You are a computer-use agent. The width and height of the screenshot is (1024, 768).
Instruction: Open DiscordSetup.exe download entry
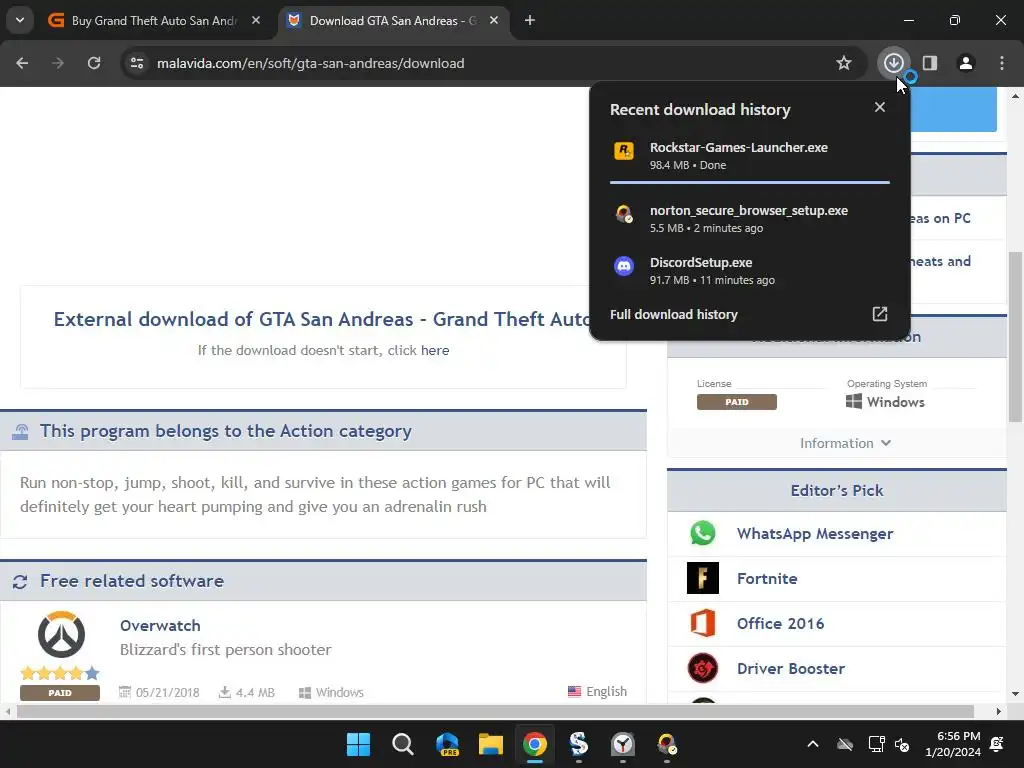[x=750, y=270]
